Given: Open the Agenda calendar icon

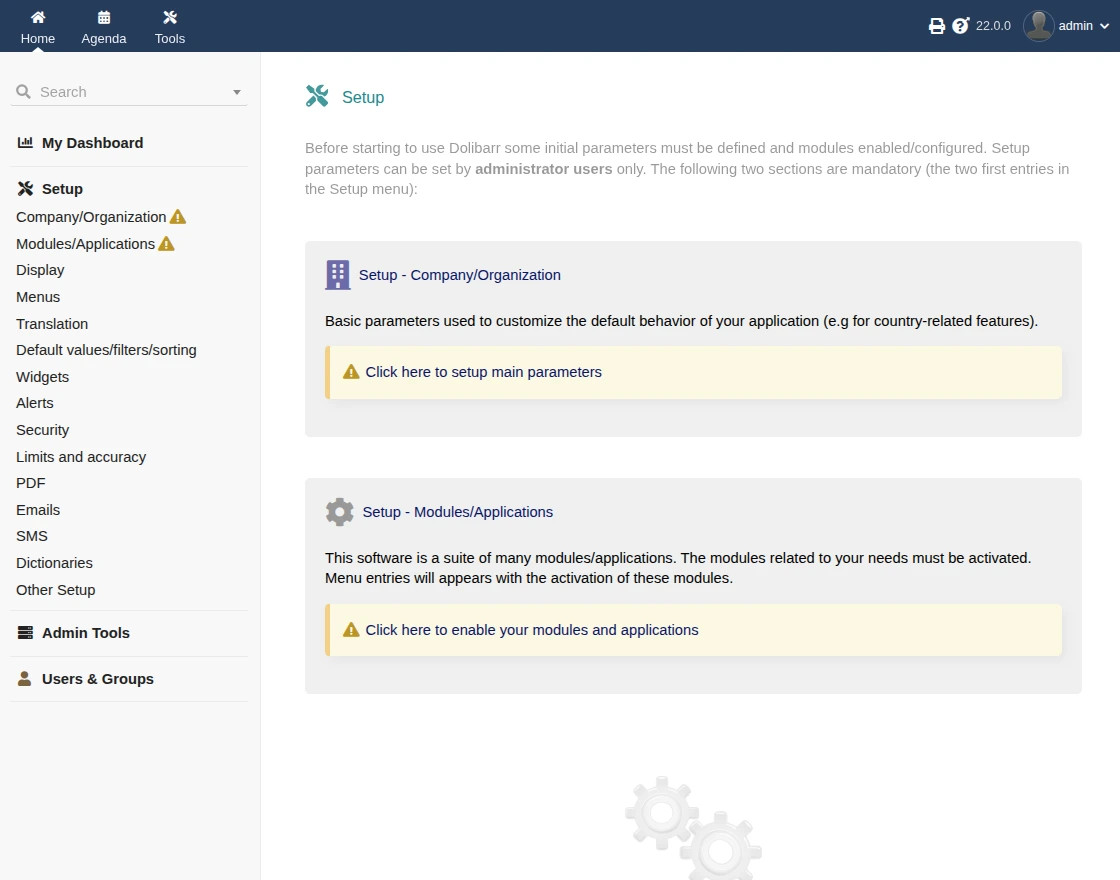Looking at the screenshot, I should point(104,18).
